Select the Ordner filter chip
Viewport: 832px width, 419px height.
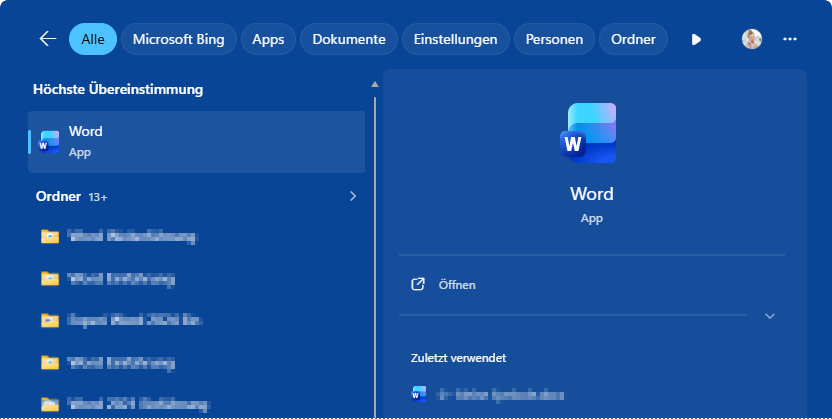tap(633, 39)
